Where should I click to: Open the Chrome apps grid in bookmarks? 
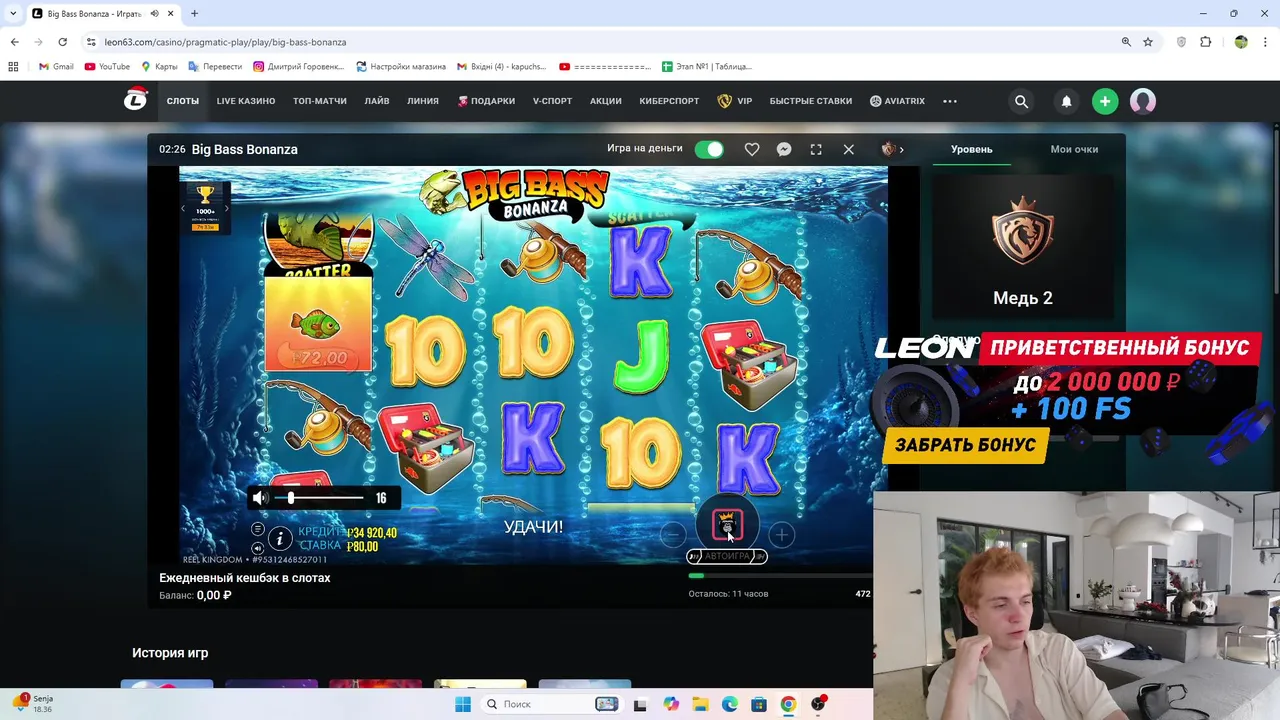[13, 67]
